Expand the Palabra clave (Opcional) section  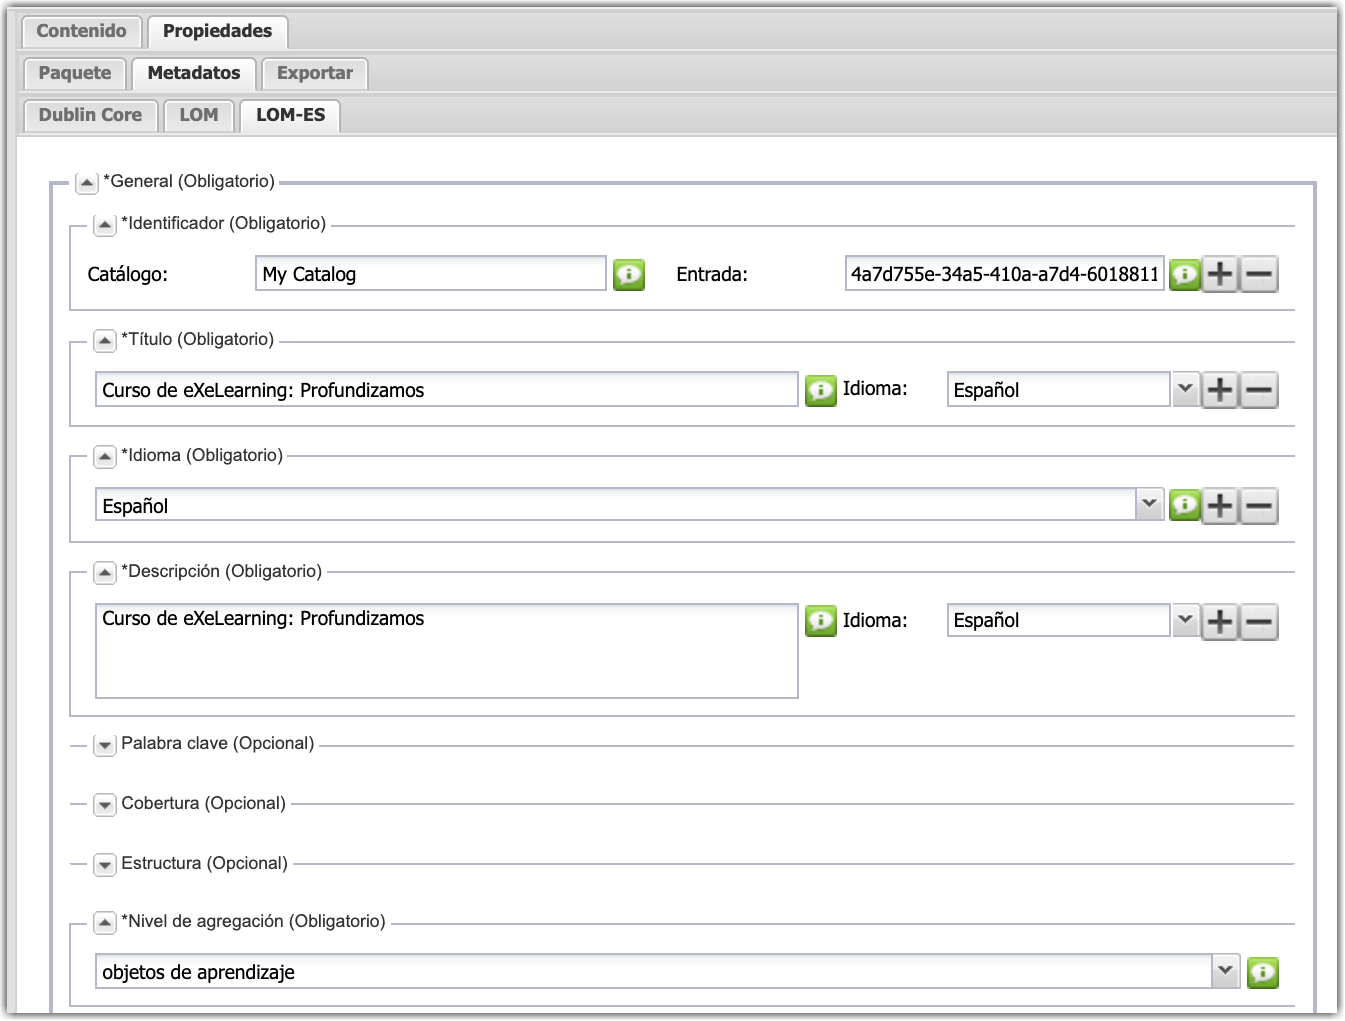105,745
